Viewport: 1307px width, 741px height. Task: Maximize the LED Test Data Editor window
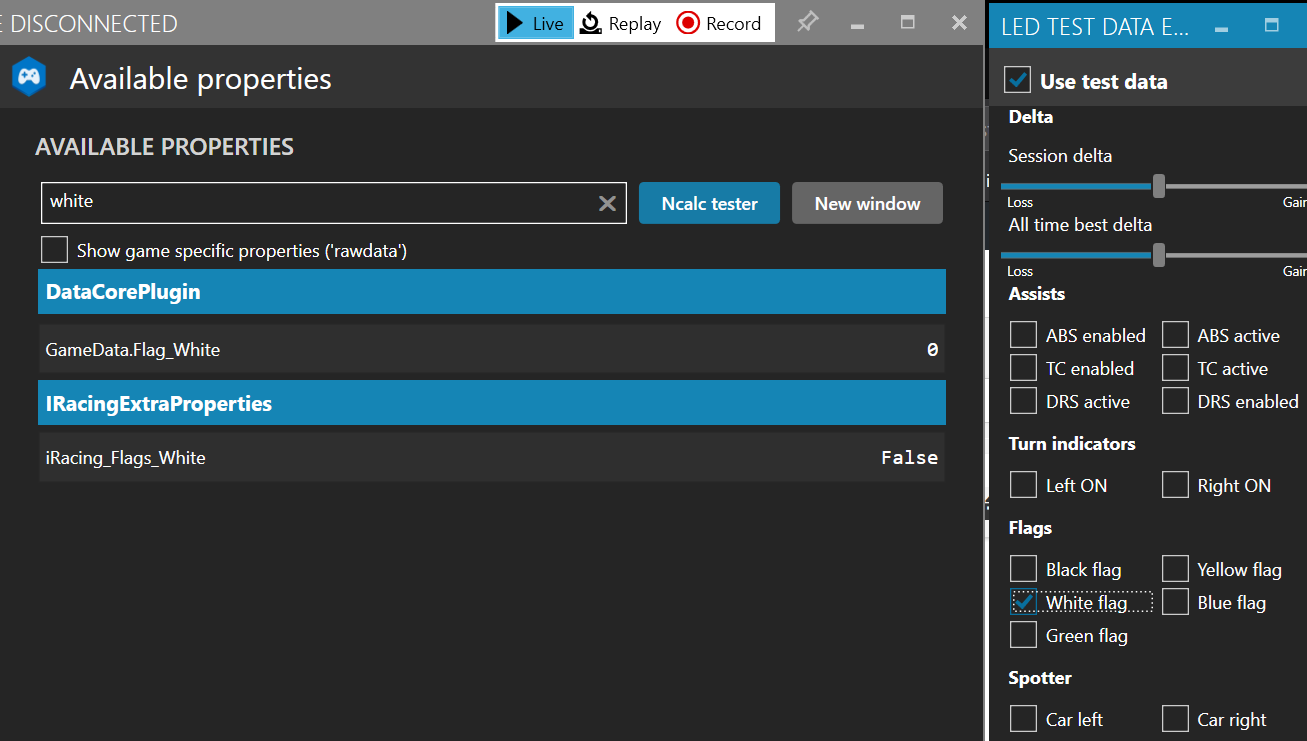coord(1272,26)
